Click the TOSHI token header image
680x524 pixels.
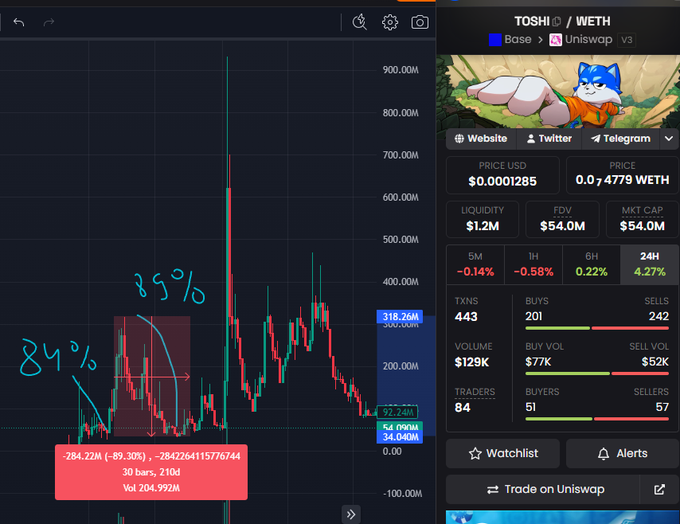[558, 92]
